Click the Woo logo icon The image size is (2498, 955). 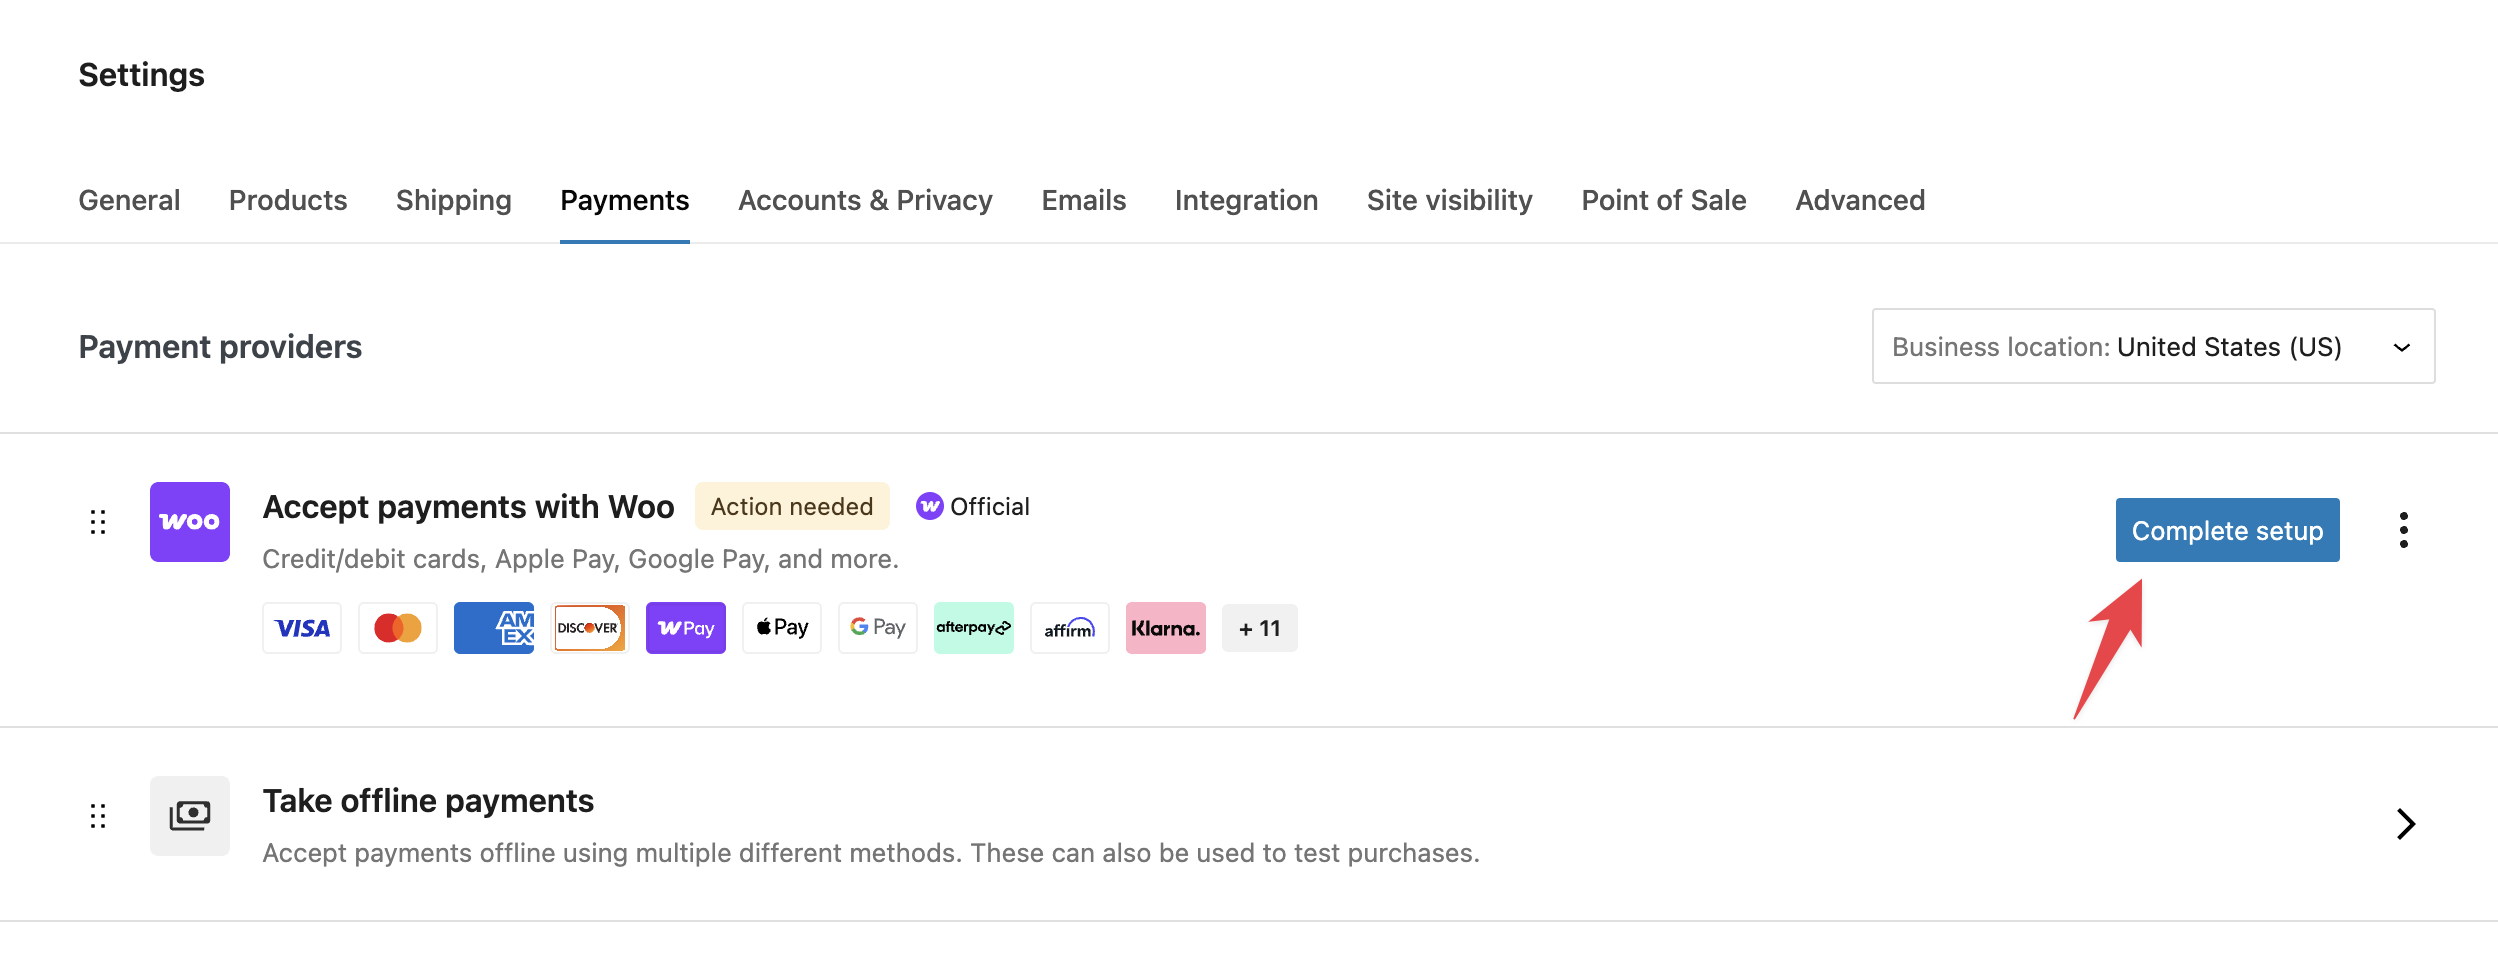190,522
